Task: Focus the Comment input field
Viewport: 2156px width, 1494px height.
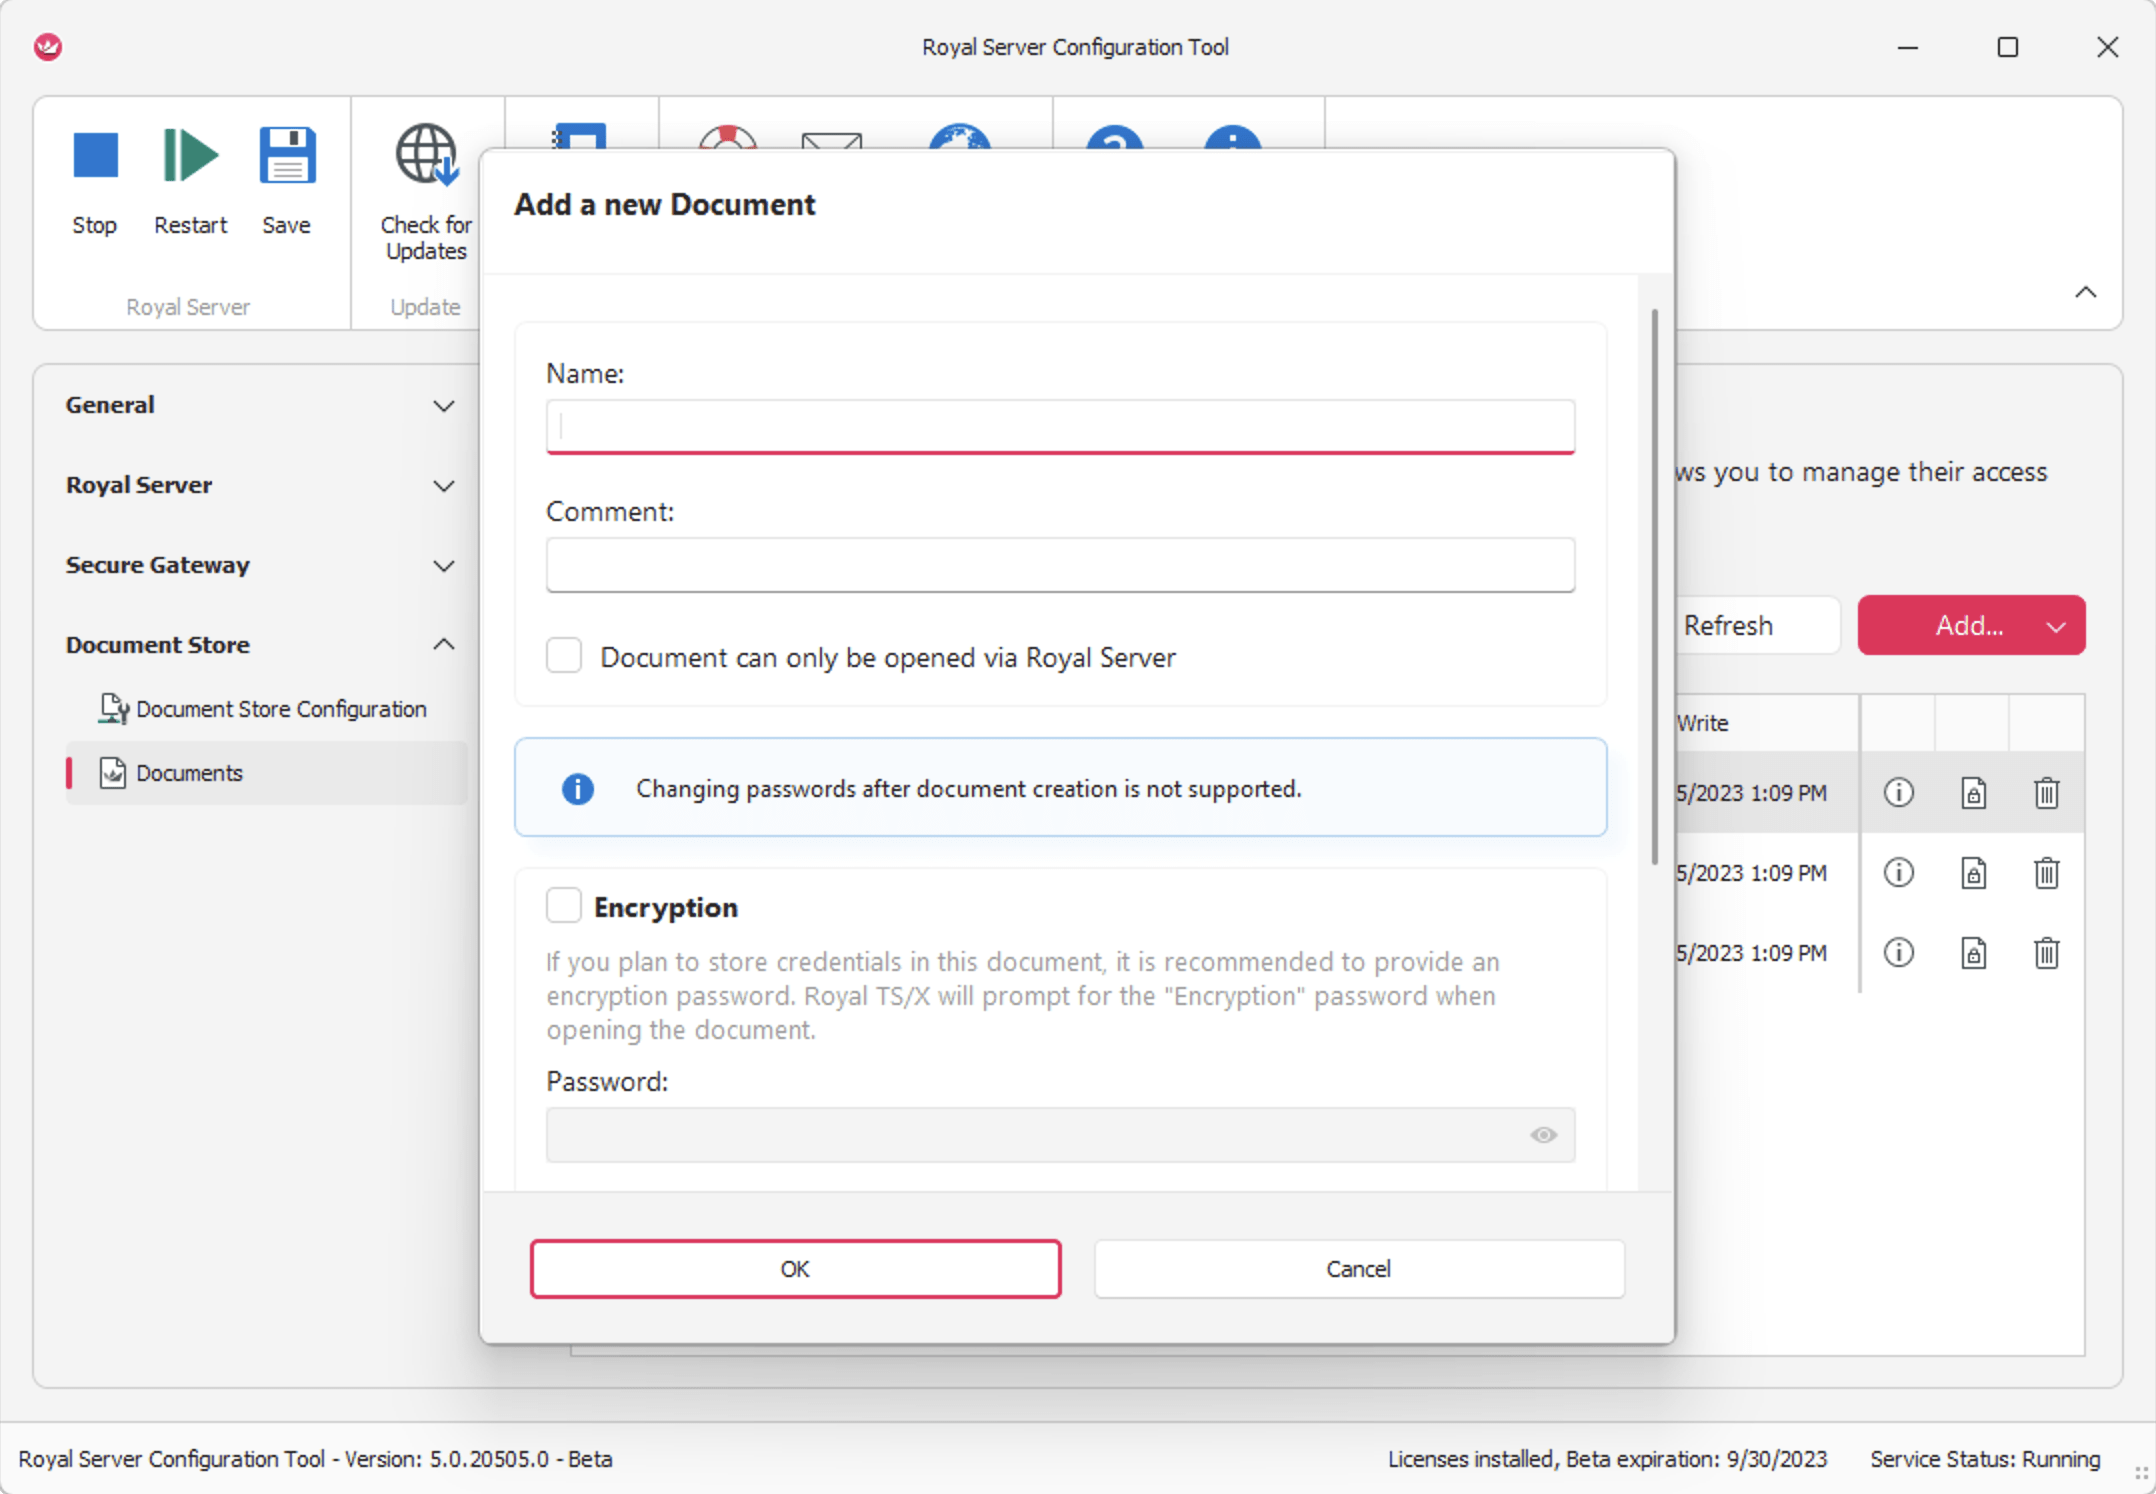Action: [1060, 565]
